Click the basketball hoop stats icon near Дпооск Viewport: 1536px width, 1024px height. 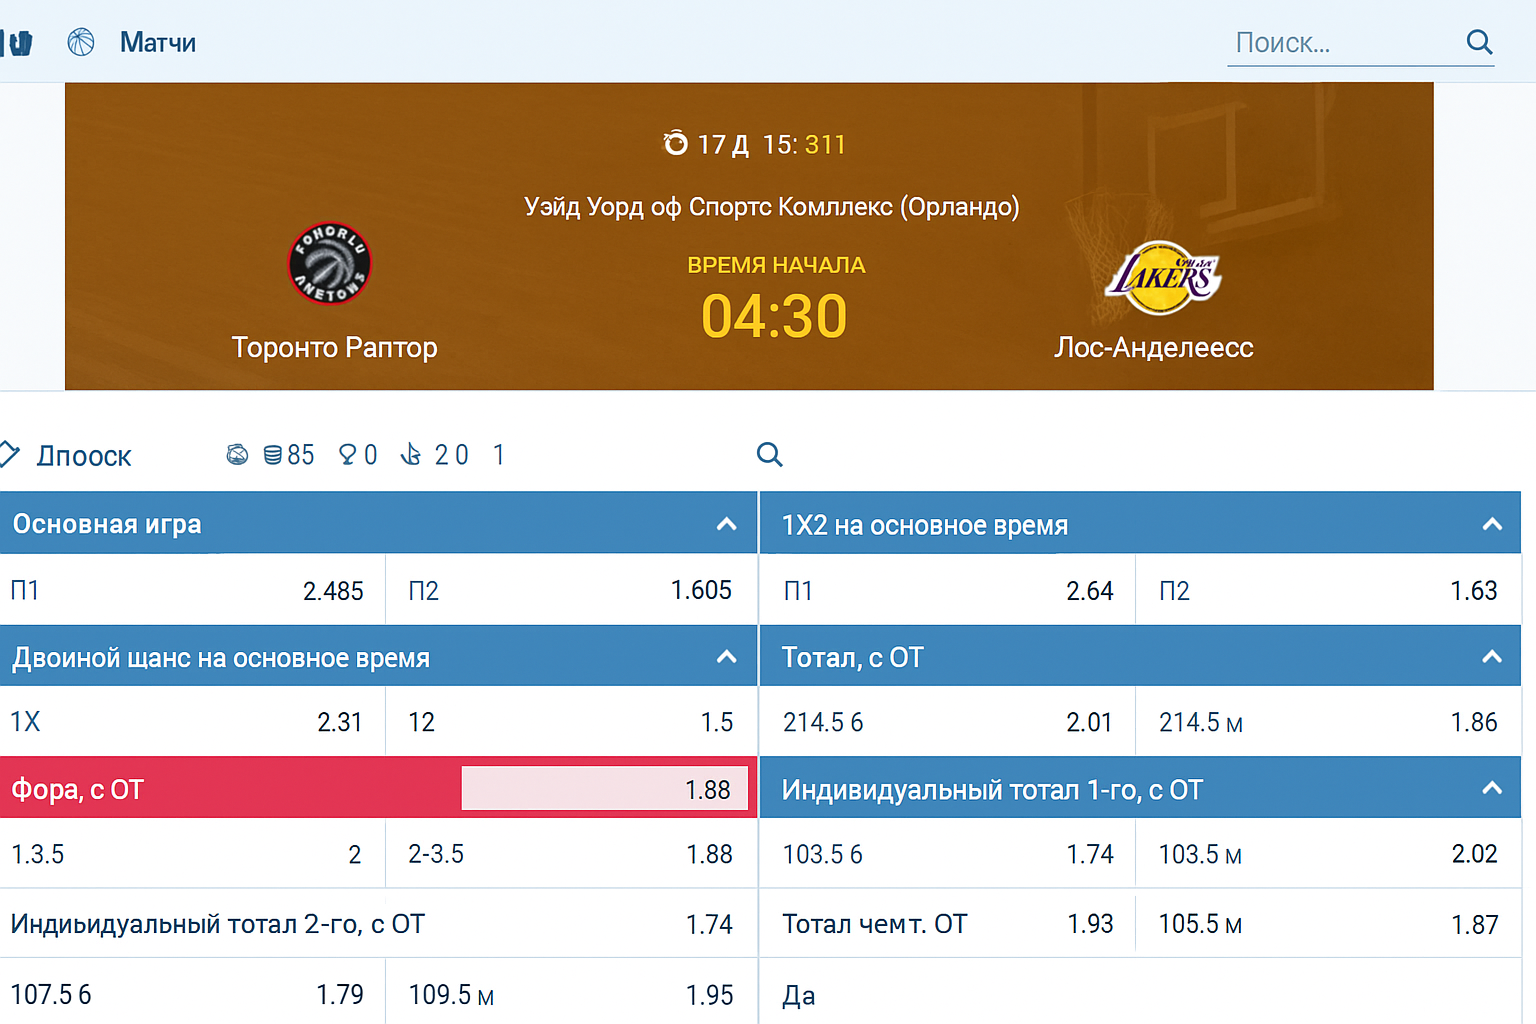tap(237, 455)
